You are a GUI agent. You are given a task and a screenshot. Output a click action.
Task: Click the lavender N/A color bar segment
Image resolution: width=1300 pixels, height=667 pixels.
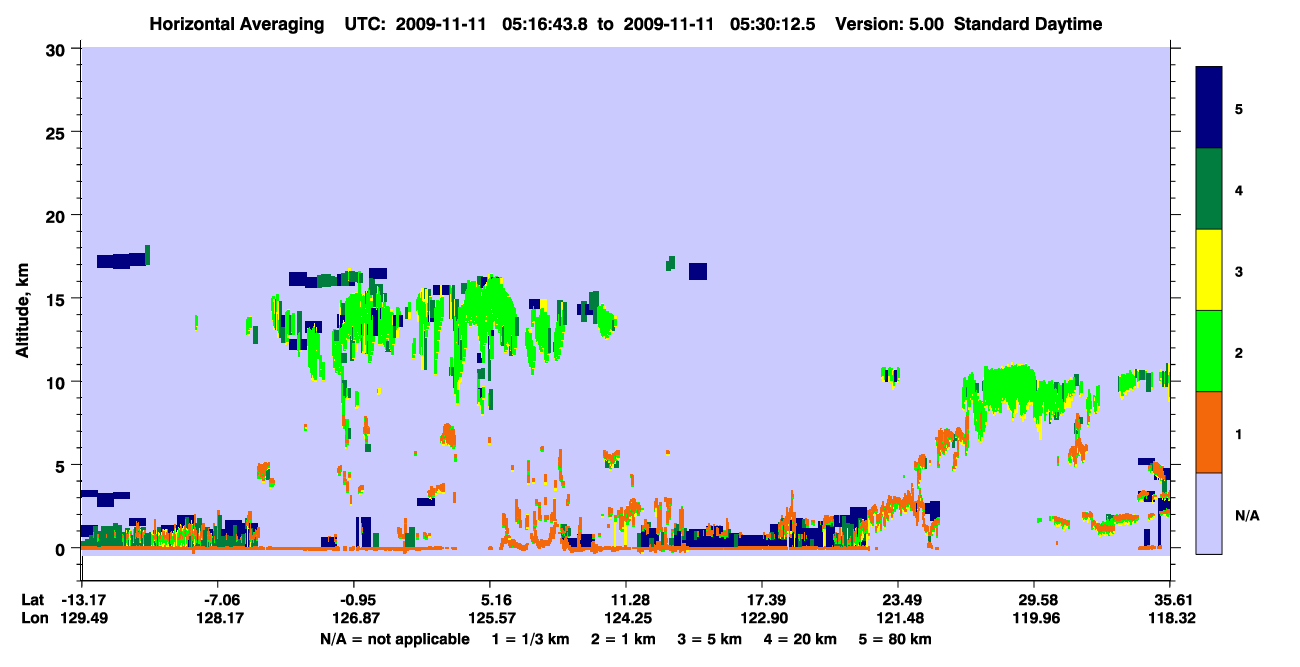(x=1209, y=513)
